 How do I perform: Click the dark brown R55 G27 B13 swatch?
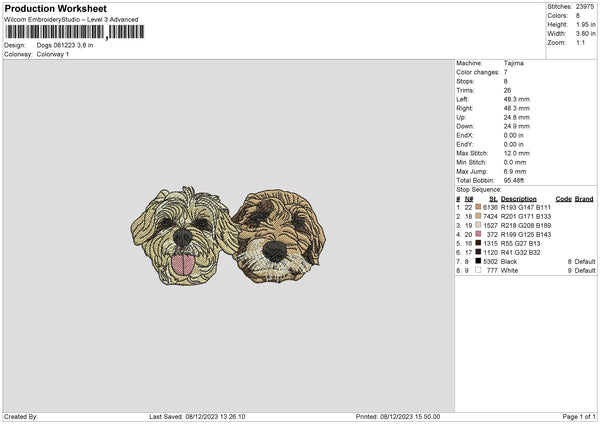(x=479, y=243)
